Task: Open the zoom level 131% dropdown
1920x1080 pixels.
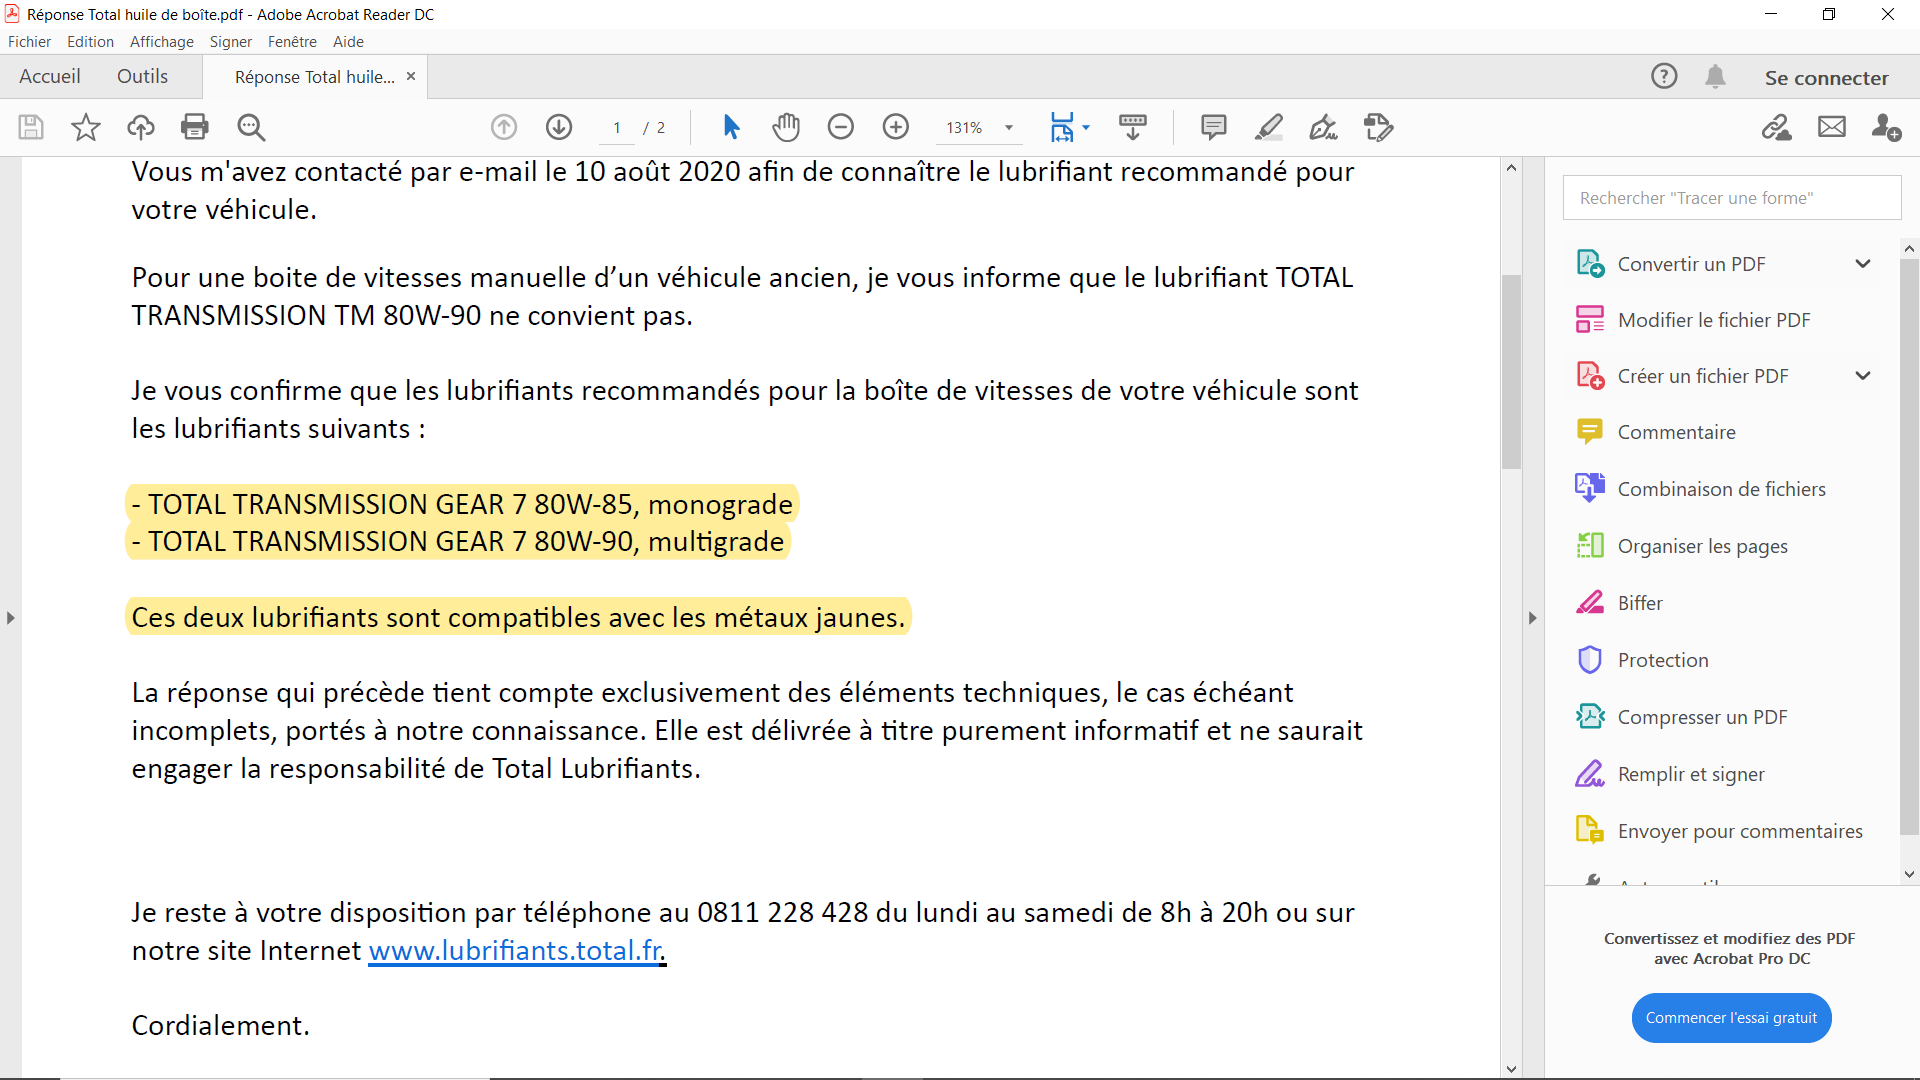Action: (1009, 128)
